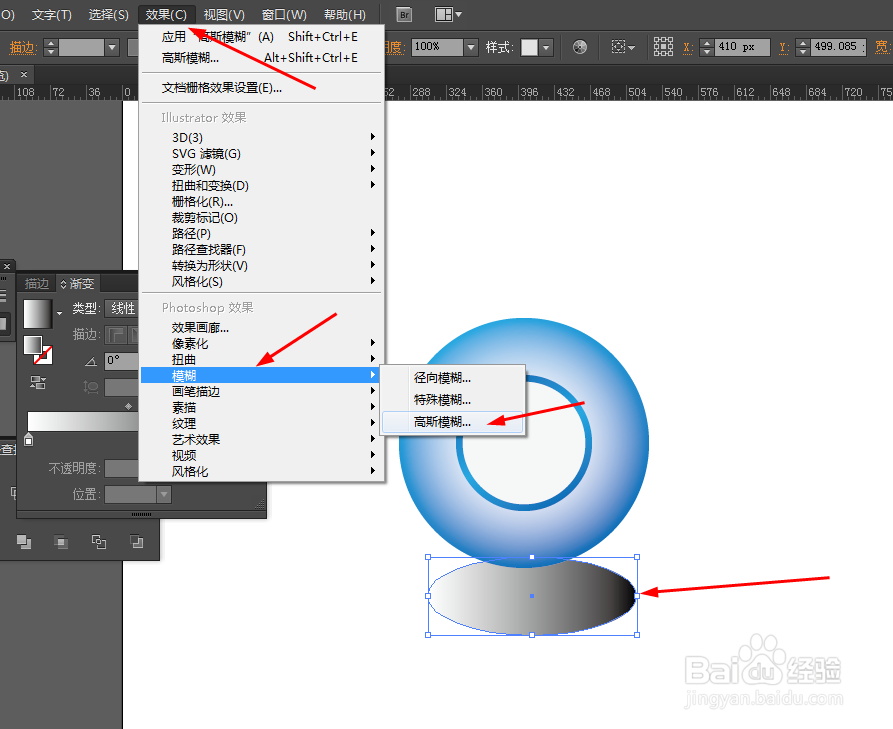Select the highlighted 模糊 menu item
The height and width of the screenshot is (729, 893).
click(x=262, y=375)
